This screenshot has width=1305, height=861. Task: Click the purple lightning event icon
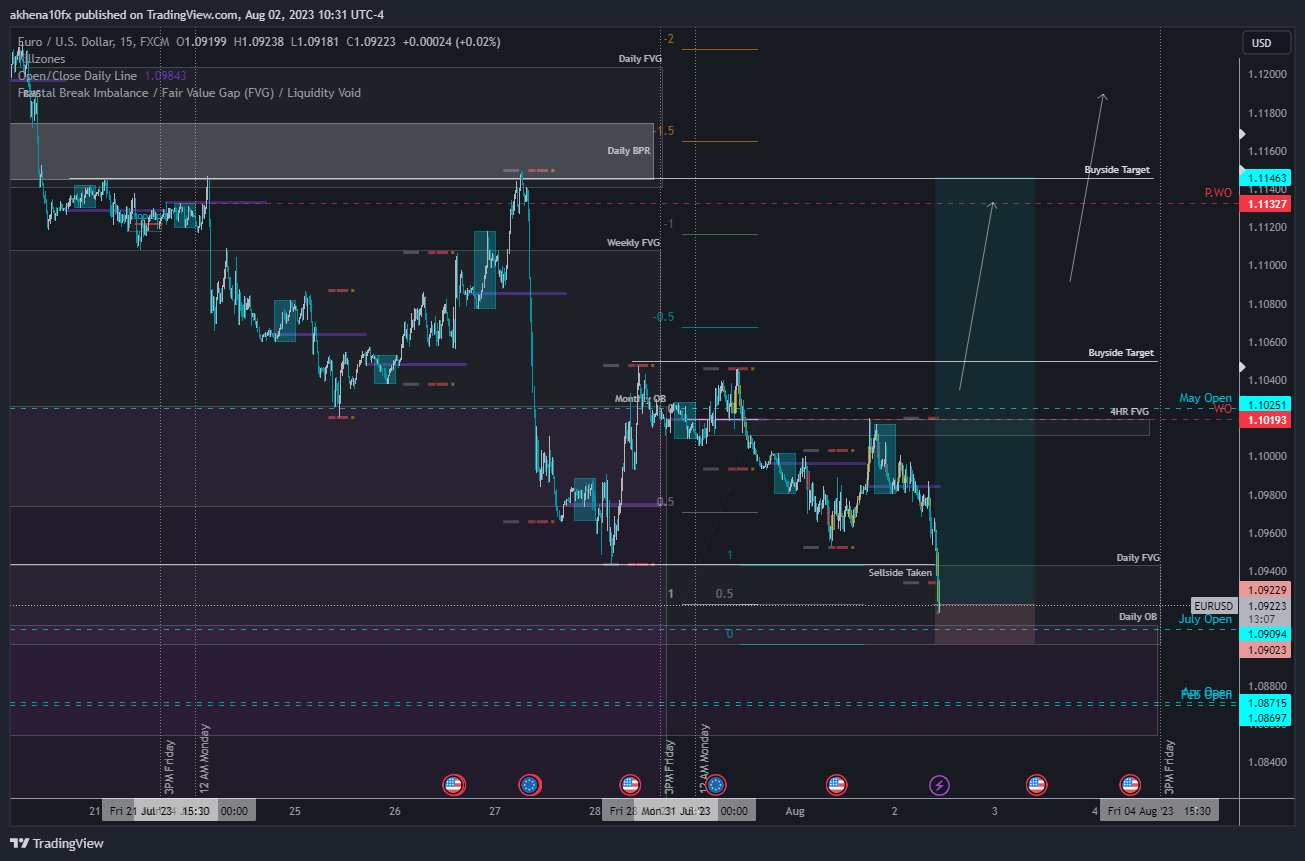pos(940,785)
